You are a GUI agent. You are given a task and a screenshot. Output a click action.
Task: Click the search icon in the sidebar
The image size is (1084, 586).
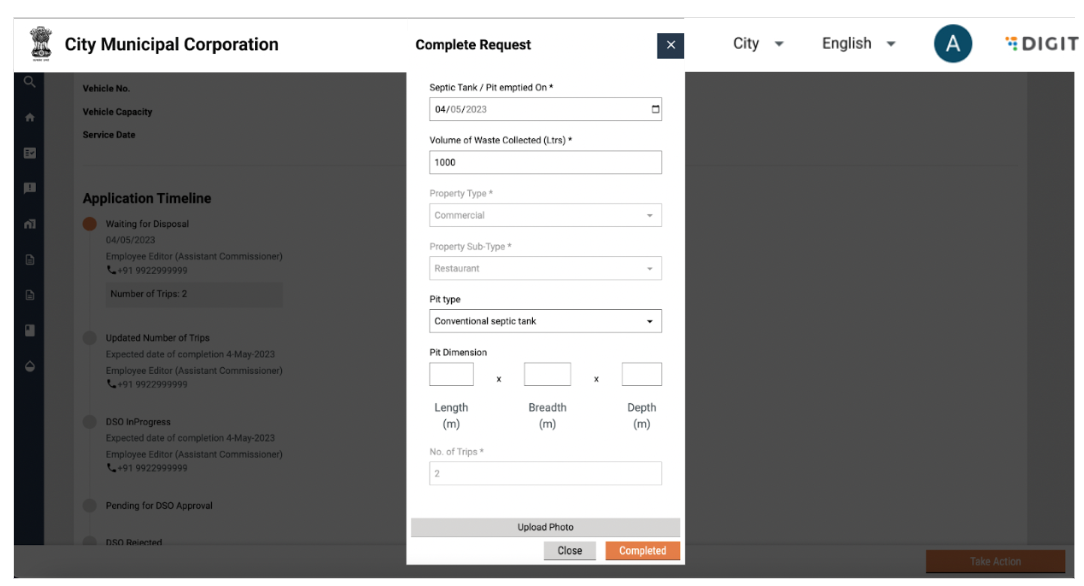click(30, 82)
